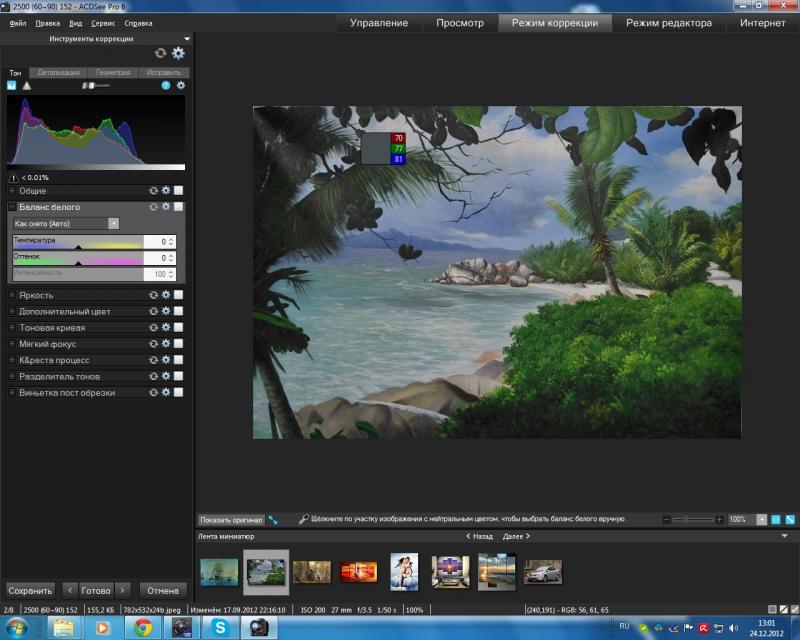800x640 pixels.
Task: Reset the Мягкий фокус group
Action: coord(153,344)
